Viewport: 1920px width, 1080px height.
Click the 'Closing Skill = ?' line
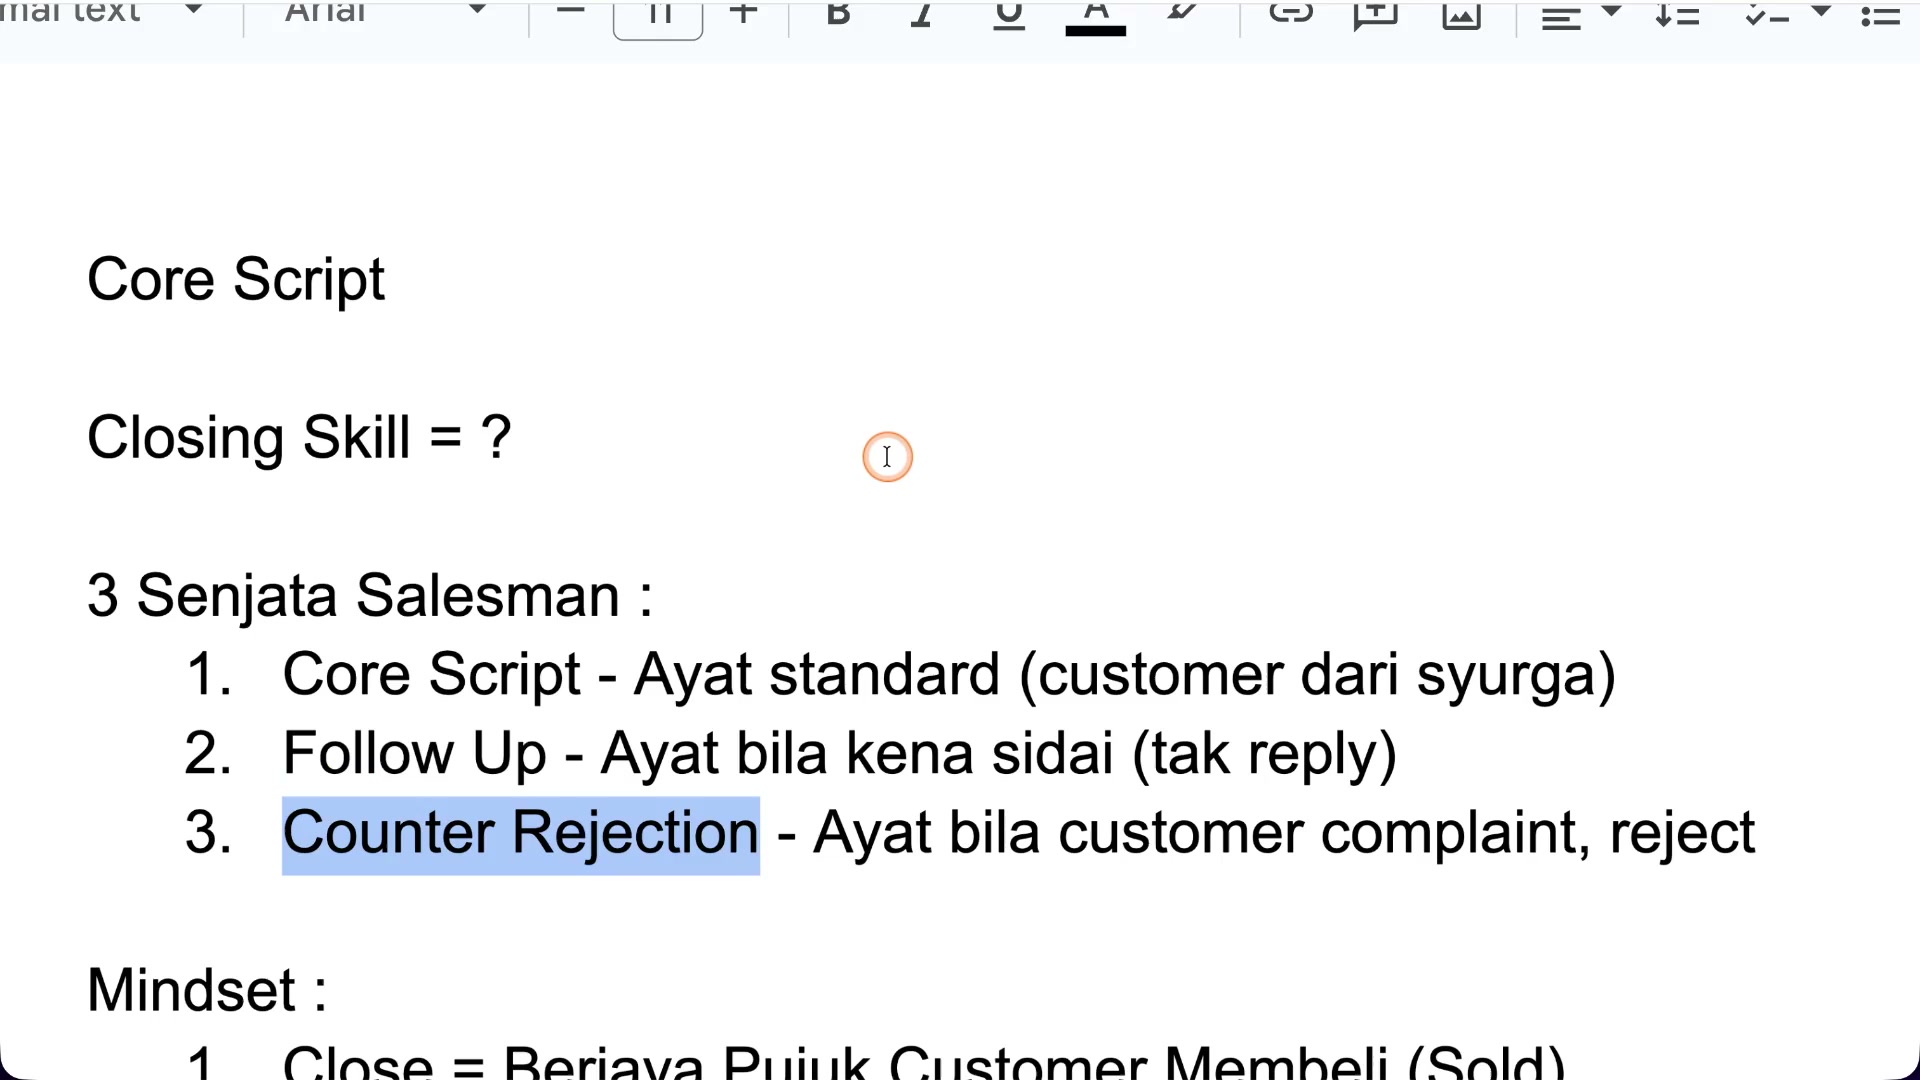pyautogui.click(x=299, y=438)
